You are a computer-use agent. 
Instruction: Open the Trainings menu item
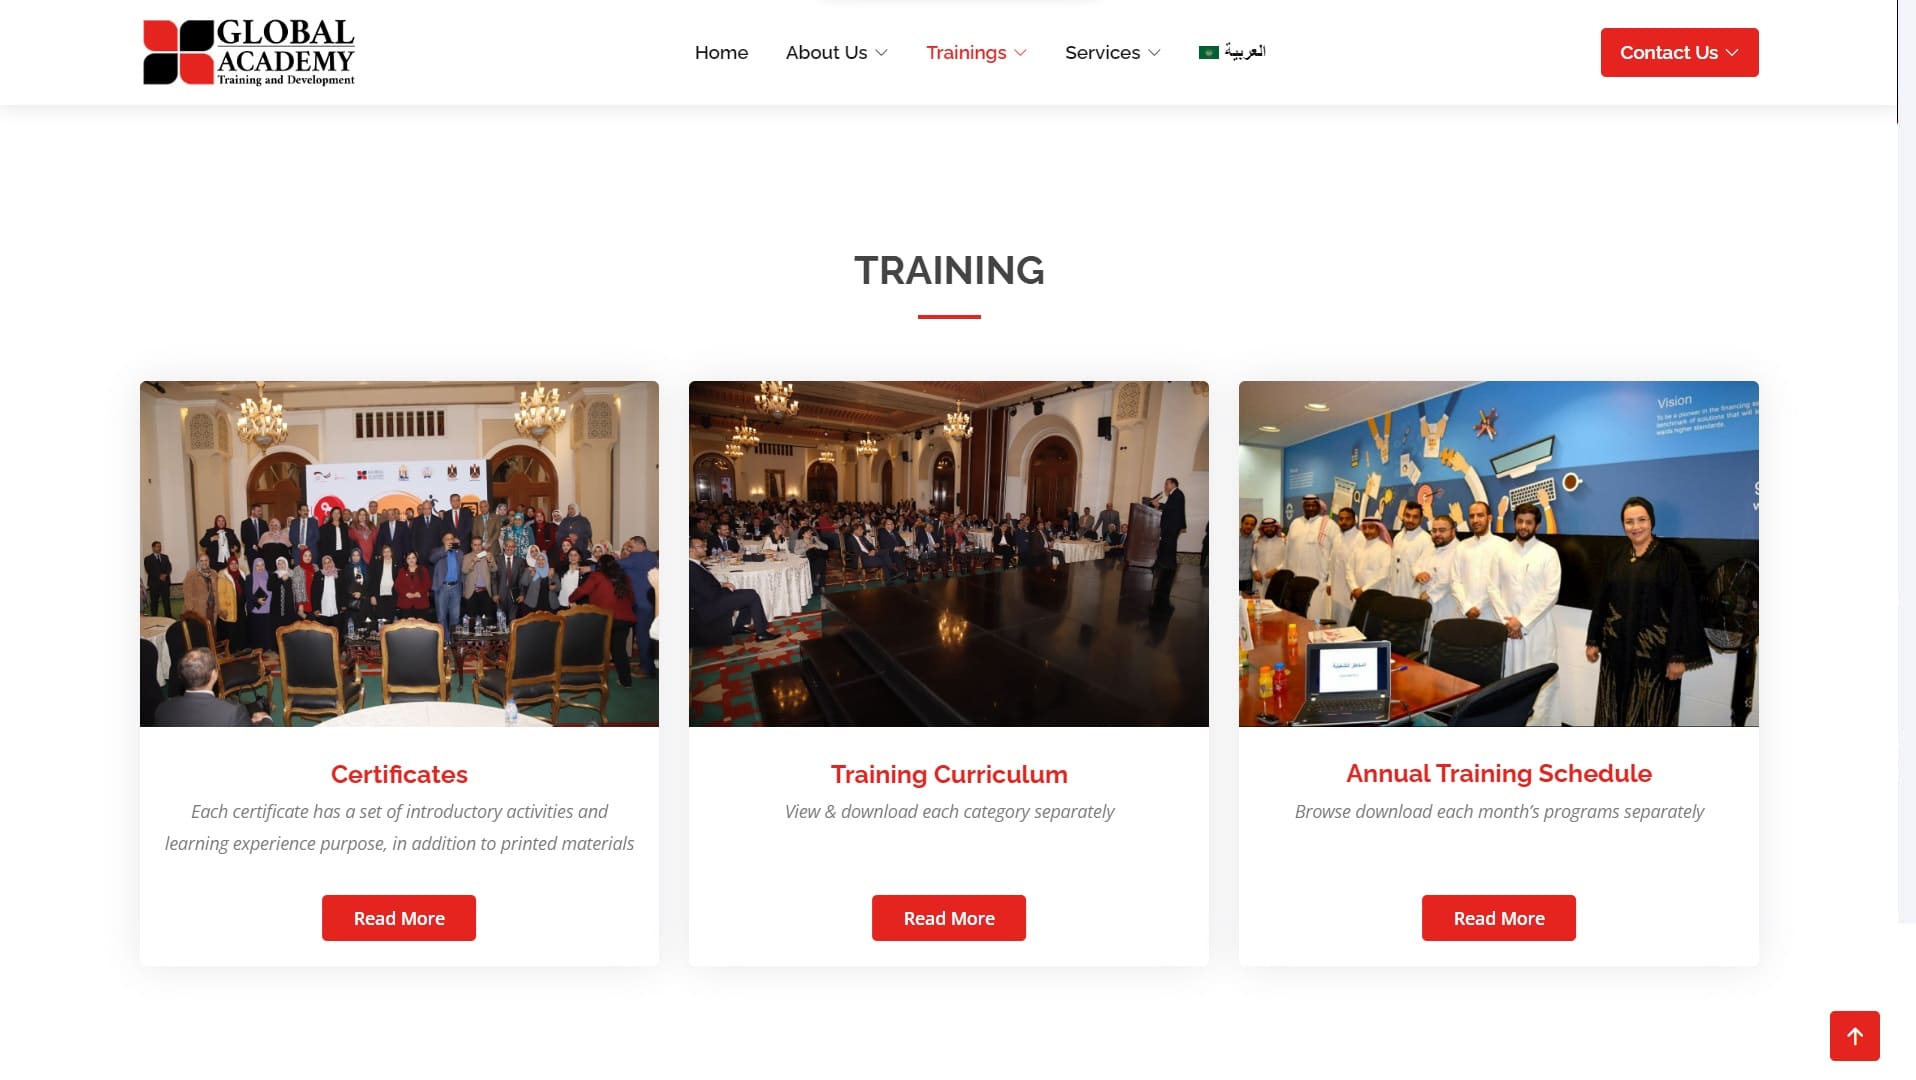click(966, 52)
